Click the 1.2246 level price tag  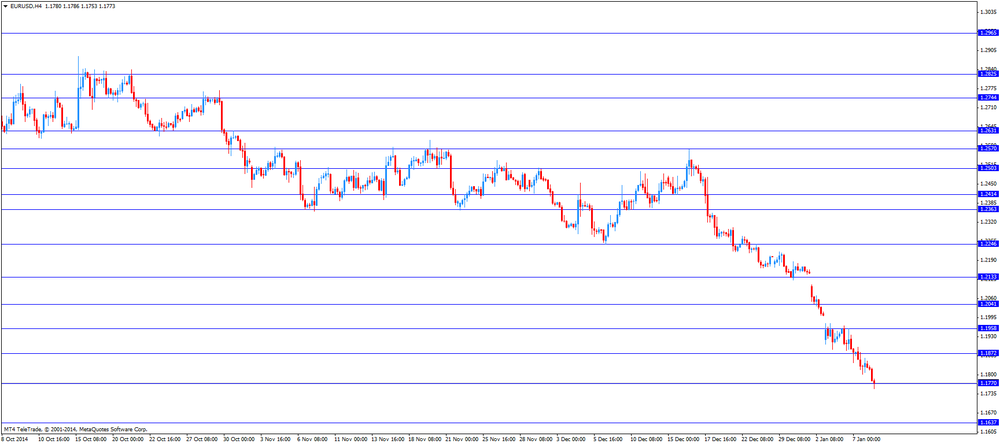point(988,244)
